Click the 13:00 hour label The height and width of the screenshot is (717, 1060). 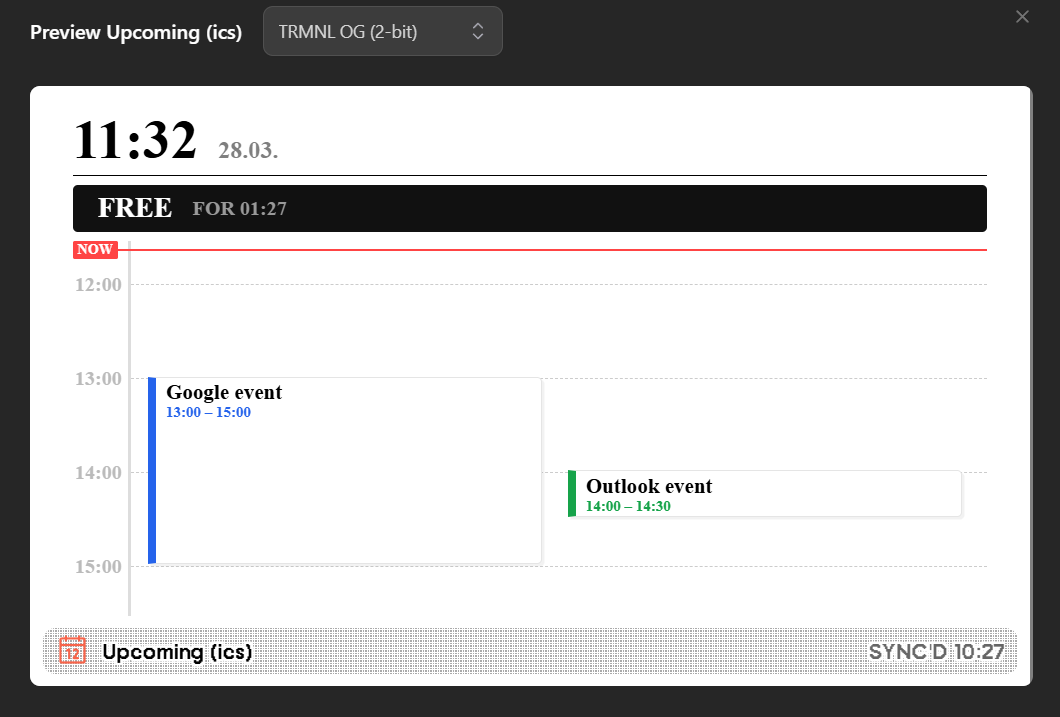[x=99, y=378]
